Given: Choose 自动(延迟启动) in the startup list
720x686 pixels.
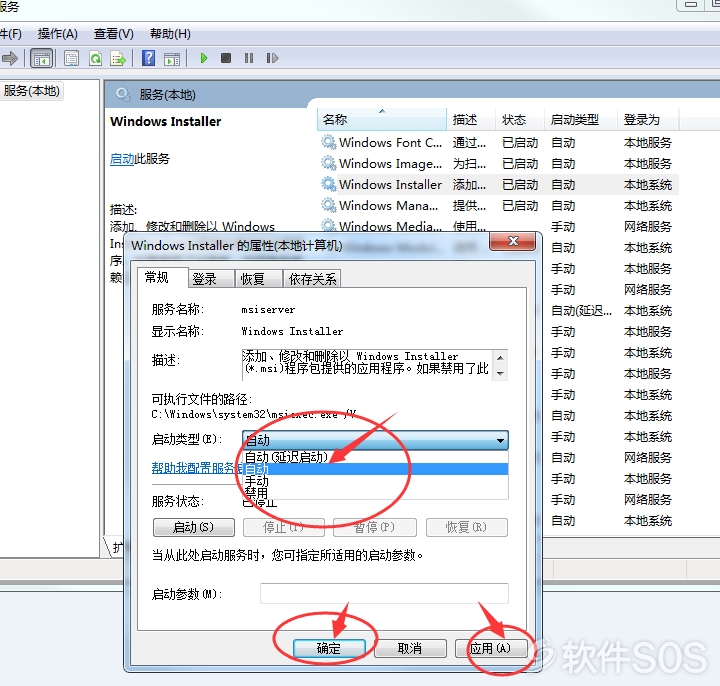Looking at the screenshot, I should click(375, 457).
